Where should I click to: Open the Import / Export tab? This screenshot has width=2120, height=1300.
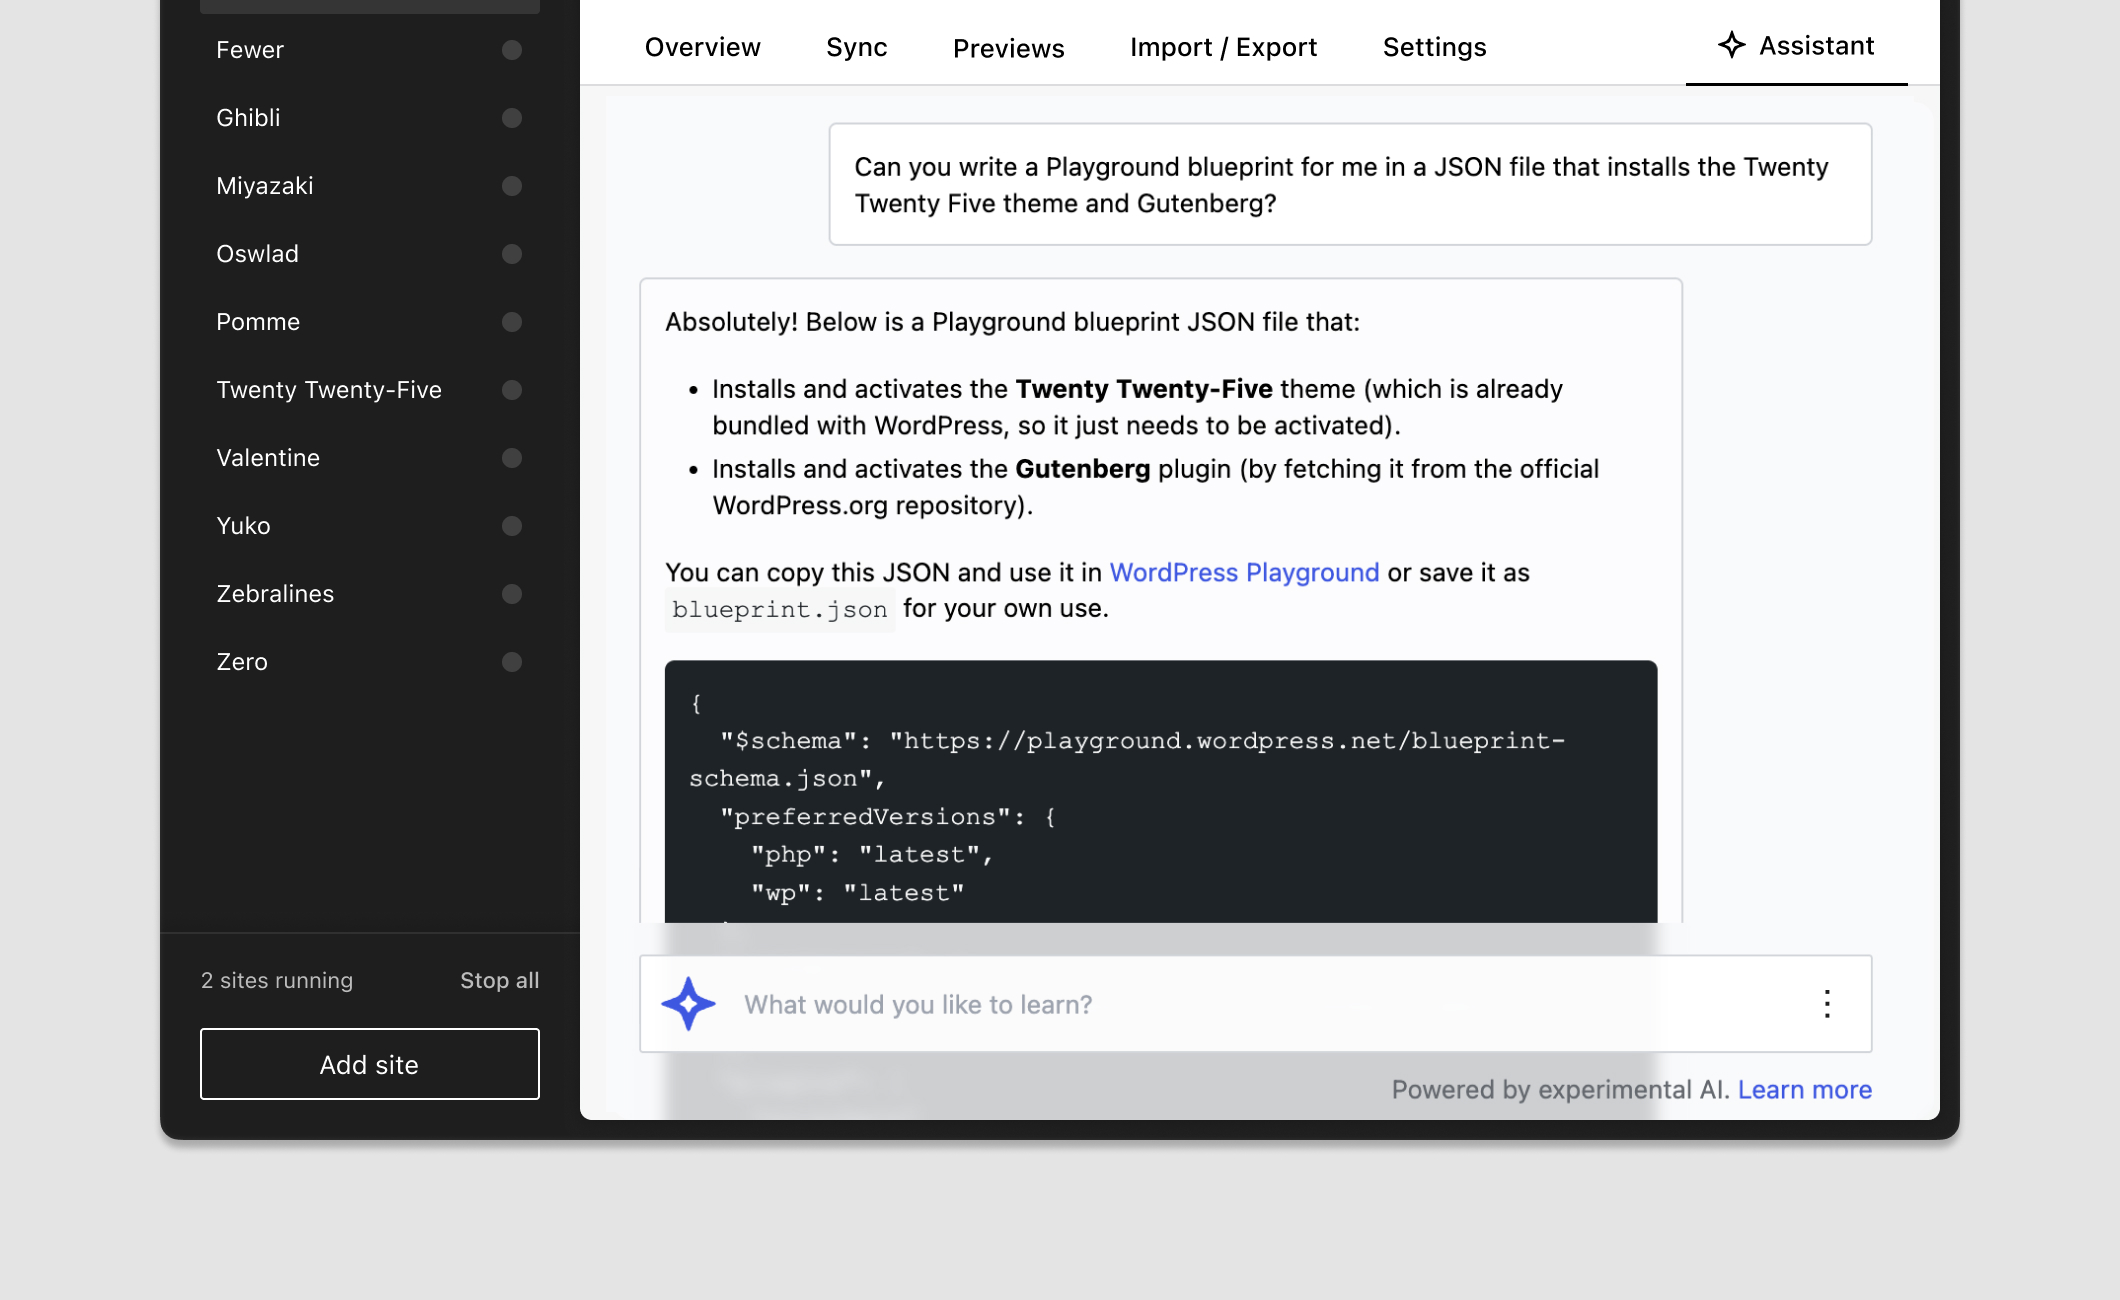coord(1223,47)
